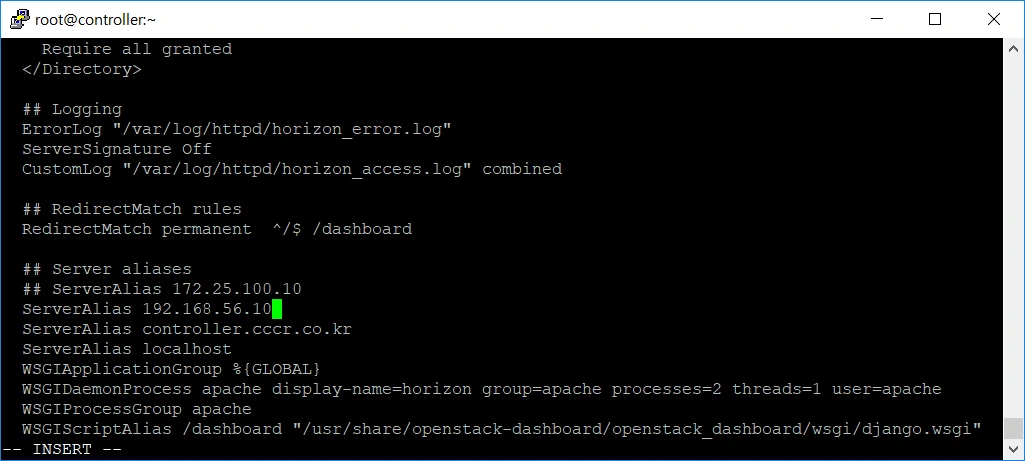Place cursor on ServerAlias 192.168.56.10 line

coord(146,309)
